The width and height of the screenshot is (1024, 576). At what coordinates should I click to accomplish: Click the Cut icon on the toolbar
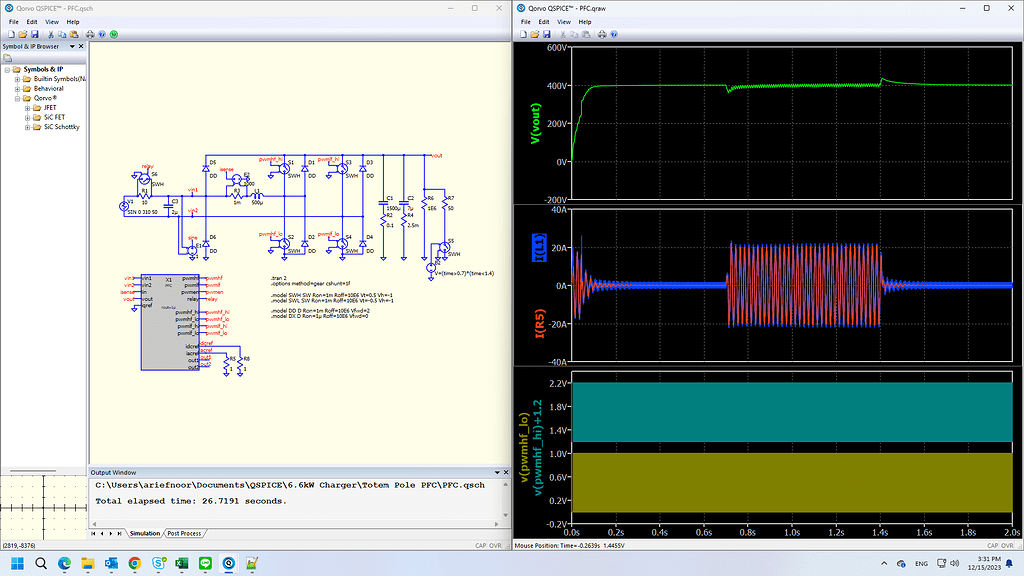(51, 35)
